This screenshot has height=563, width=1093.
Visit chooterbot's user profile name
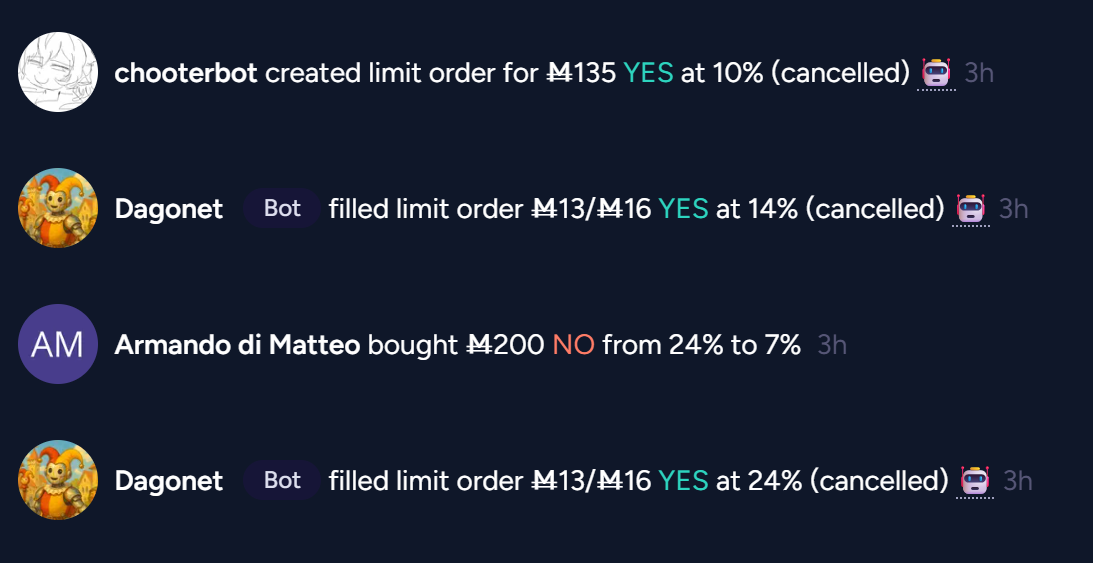[x=186, y=73]
